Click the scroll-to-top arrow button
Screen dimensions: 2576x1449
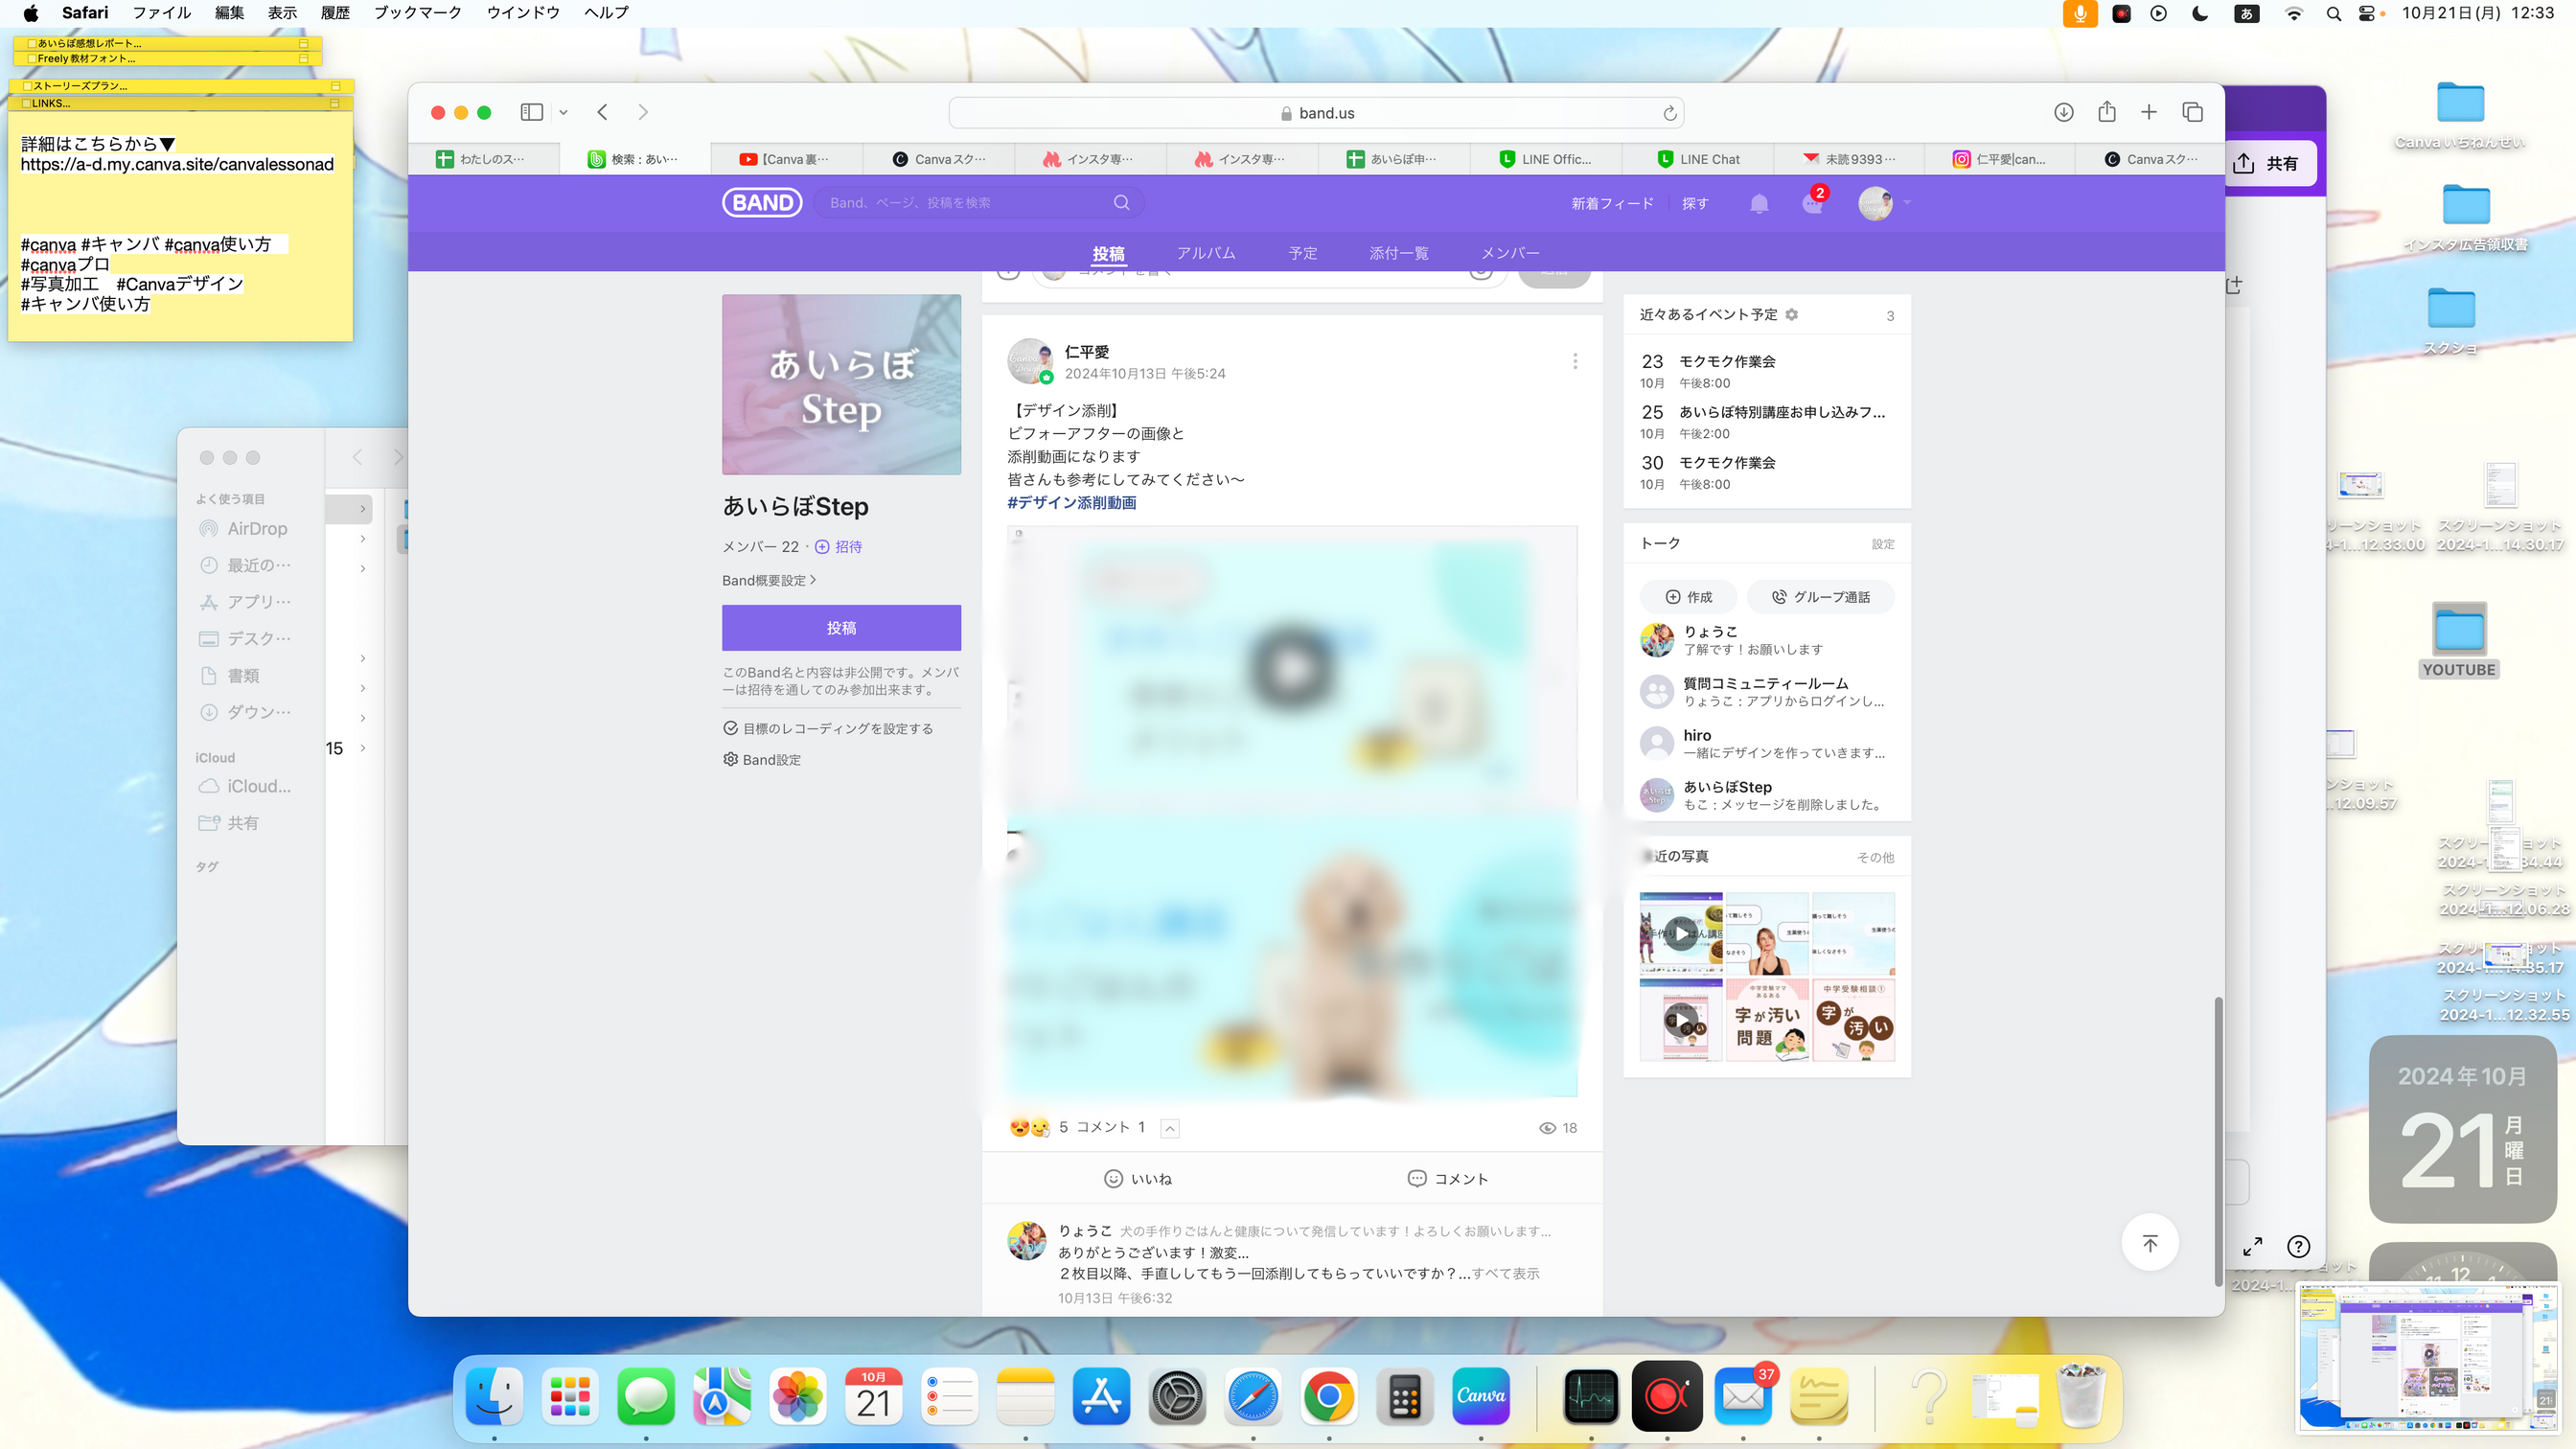click(x=2150, y=1243)
